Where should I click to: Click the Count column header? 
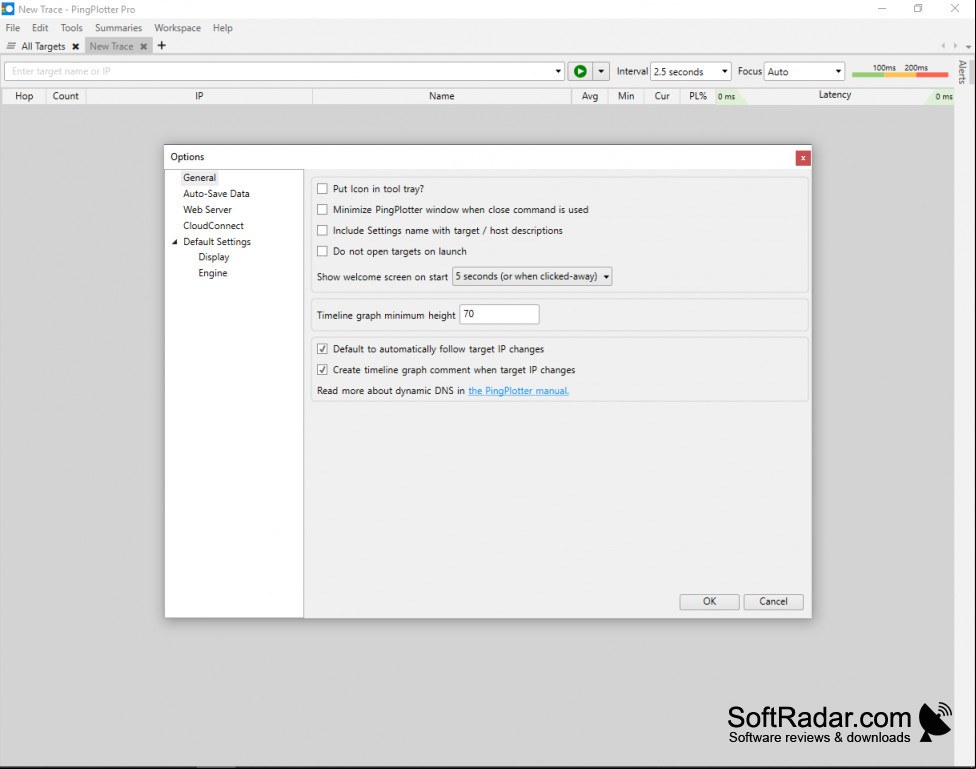tap(65, 96)
